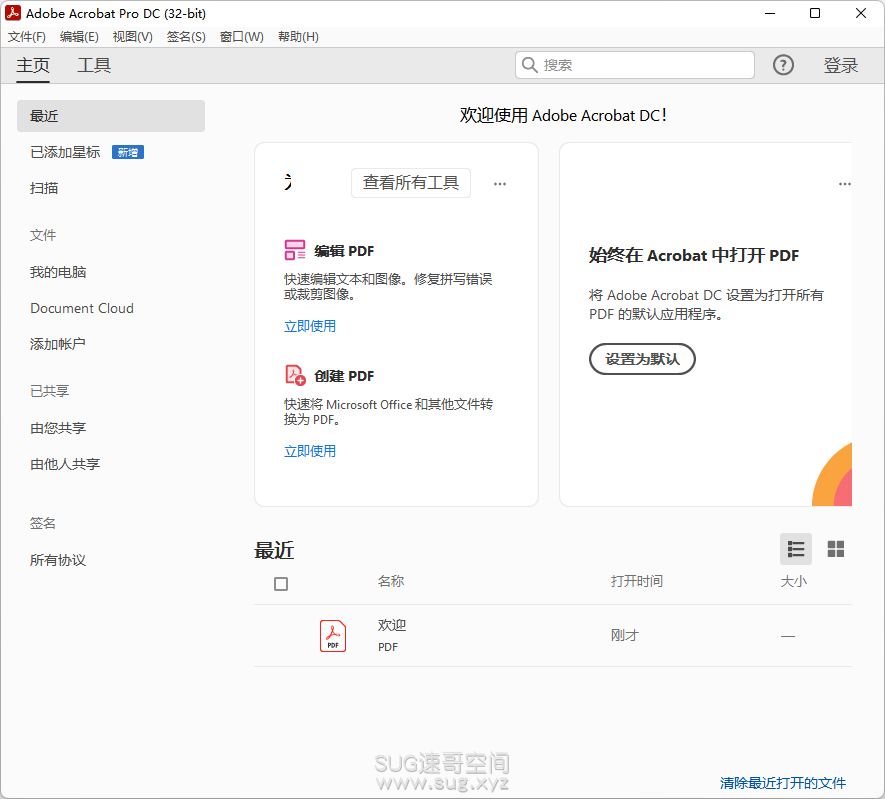885x799 pixels.
Task: Switch to the 主页 tab
Action: 33,65
